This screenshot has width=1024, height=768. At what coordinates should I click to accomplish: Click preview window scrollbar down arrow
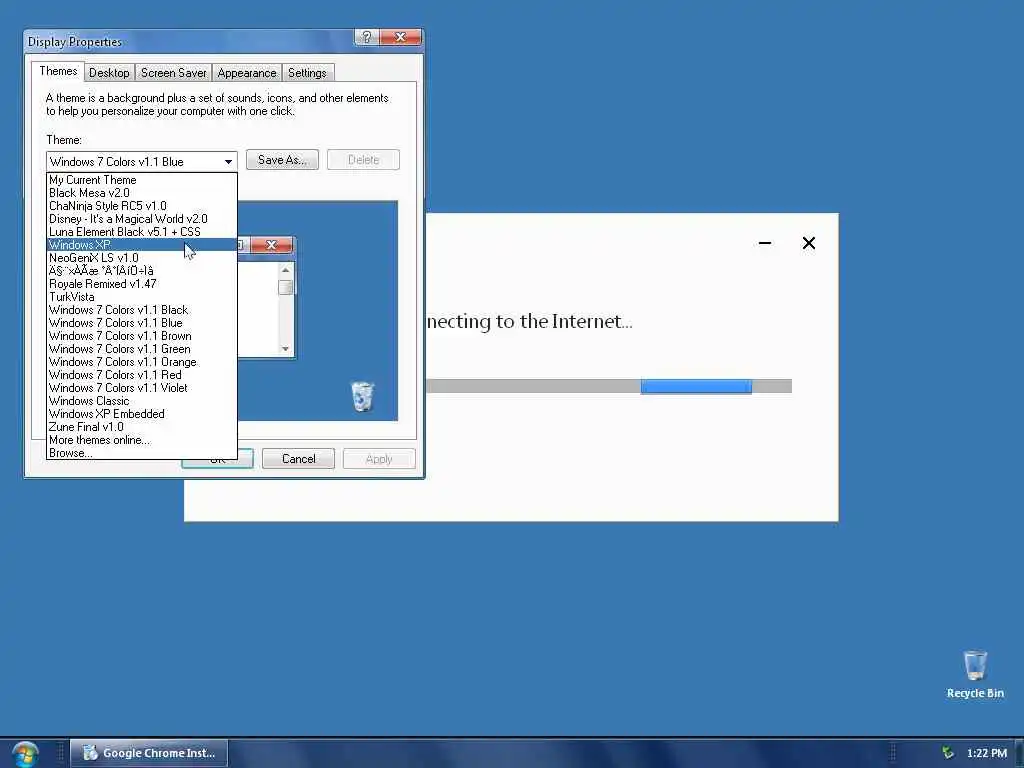[285, 349]
